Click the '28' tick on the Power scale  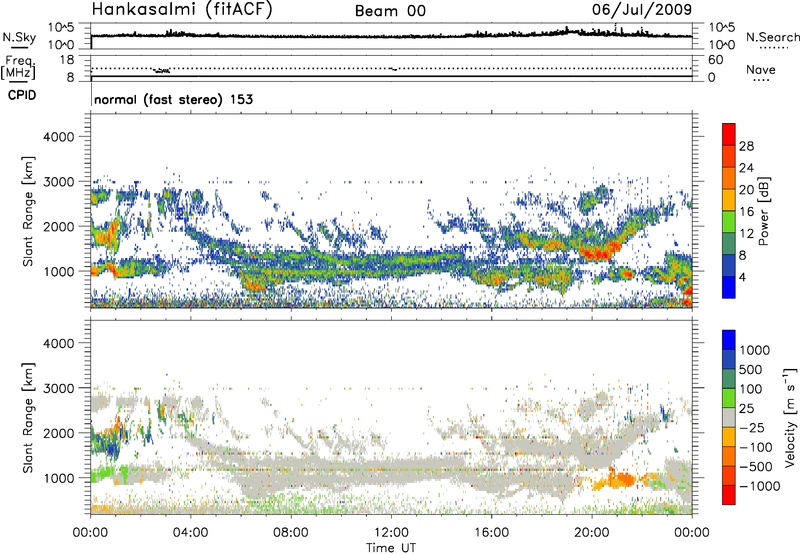pyautogui.click(x=746, y=146)
